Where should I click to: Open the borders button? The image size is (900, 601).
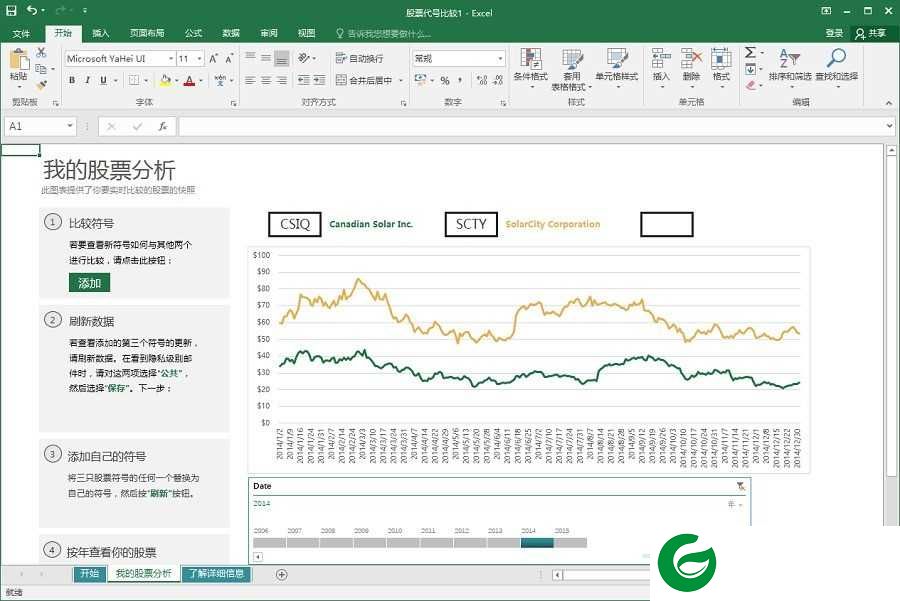(x=134, y=80)
